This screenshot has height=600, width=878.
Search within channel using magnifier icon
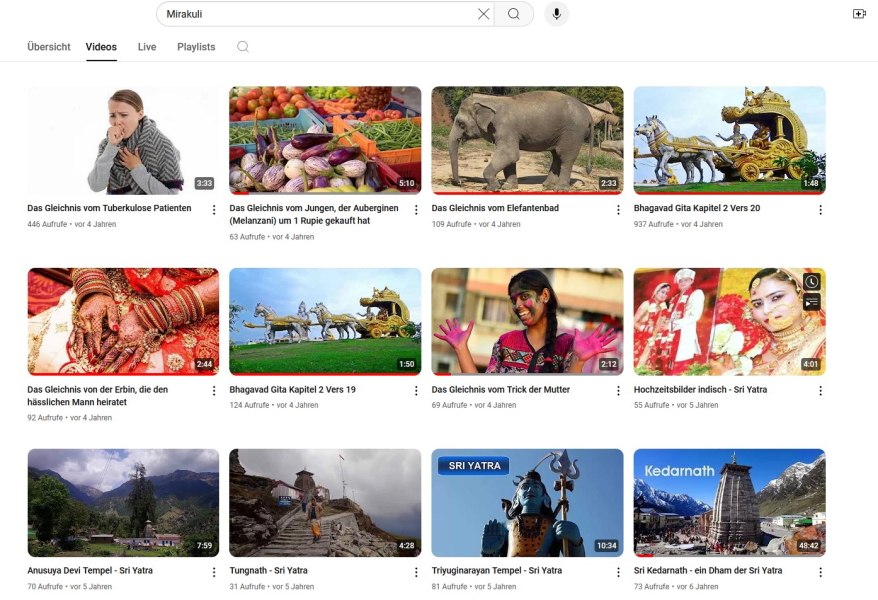pyautogui.click(x=242, y=47)
